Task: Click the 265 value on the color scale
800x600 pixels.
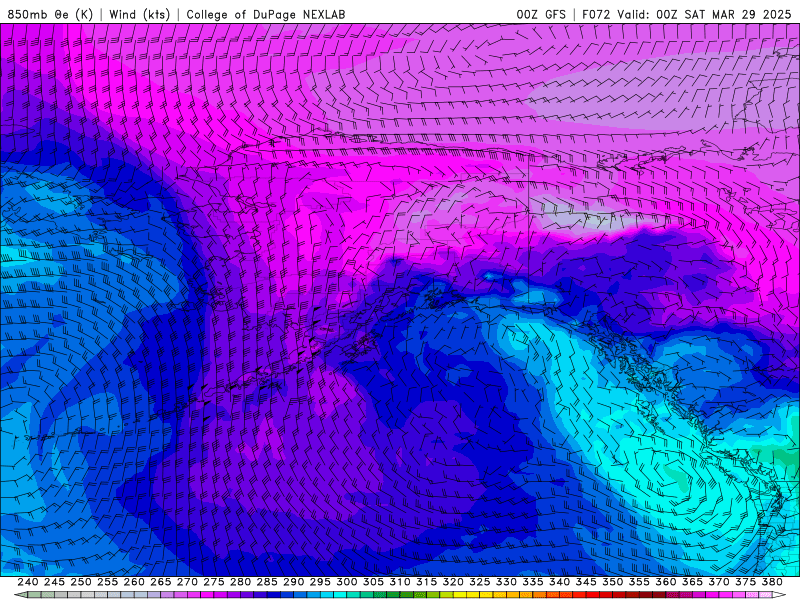Action: click(161, 582)
